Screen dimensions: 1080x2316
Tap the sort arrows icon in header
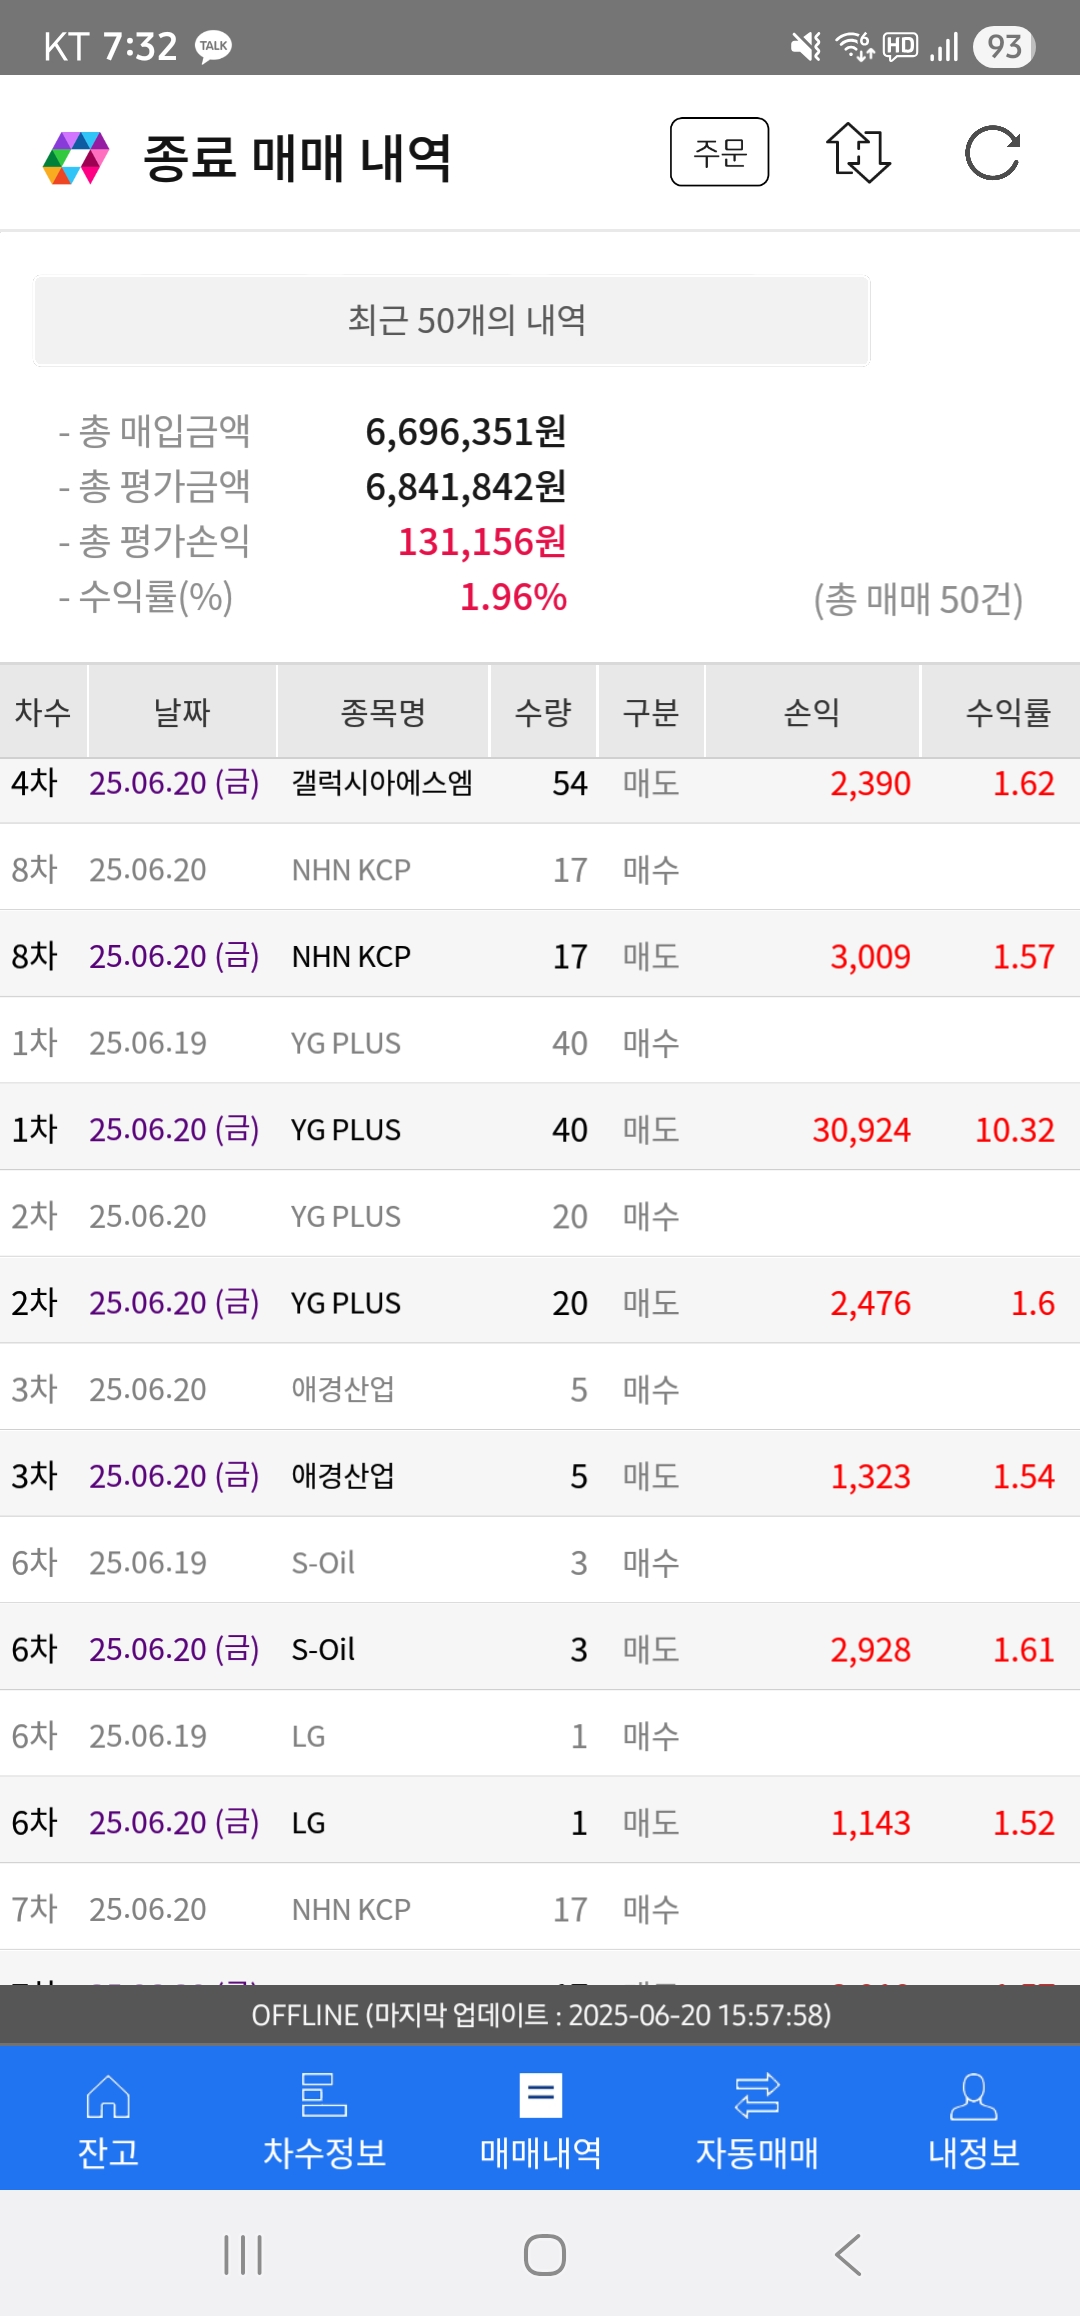[x=858, y=153]
